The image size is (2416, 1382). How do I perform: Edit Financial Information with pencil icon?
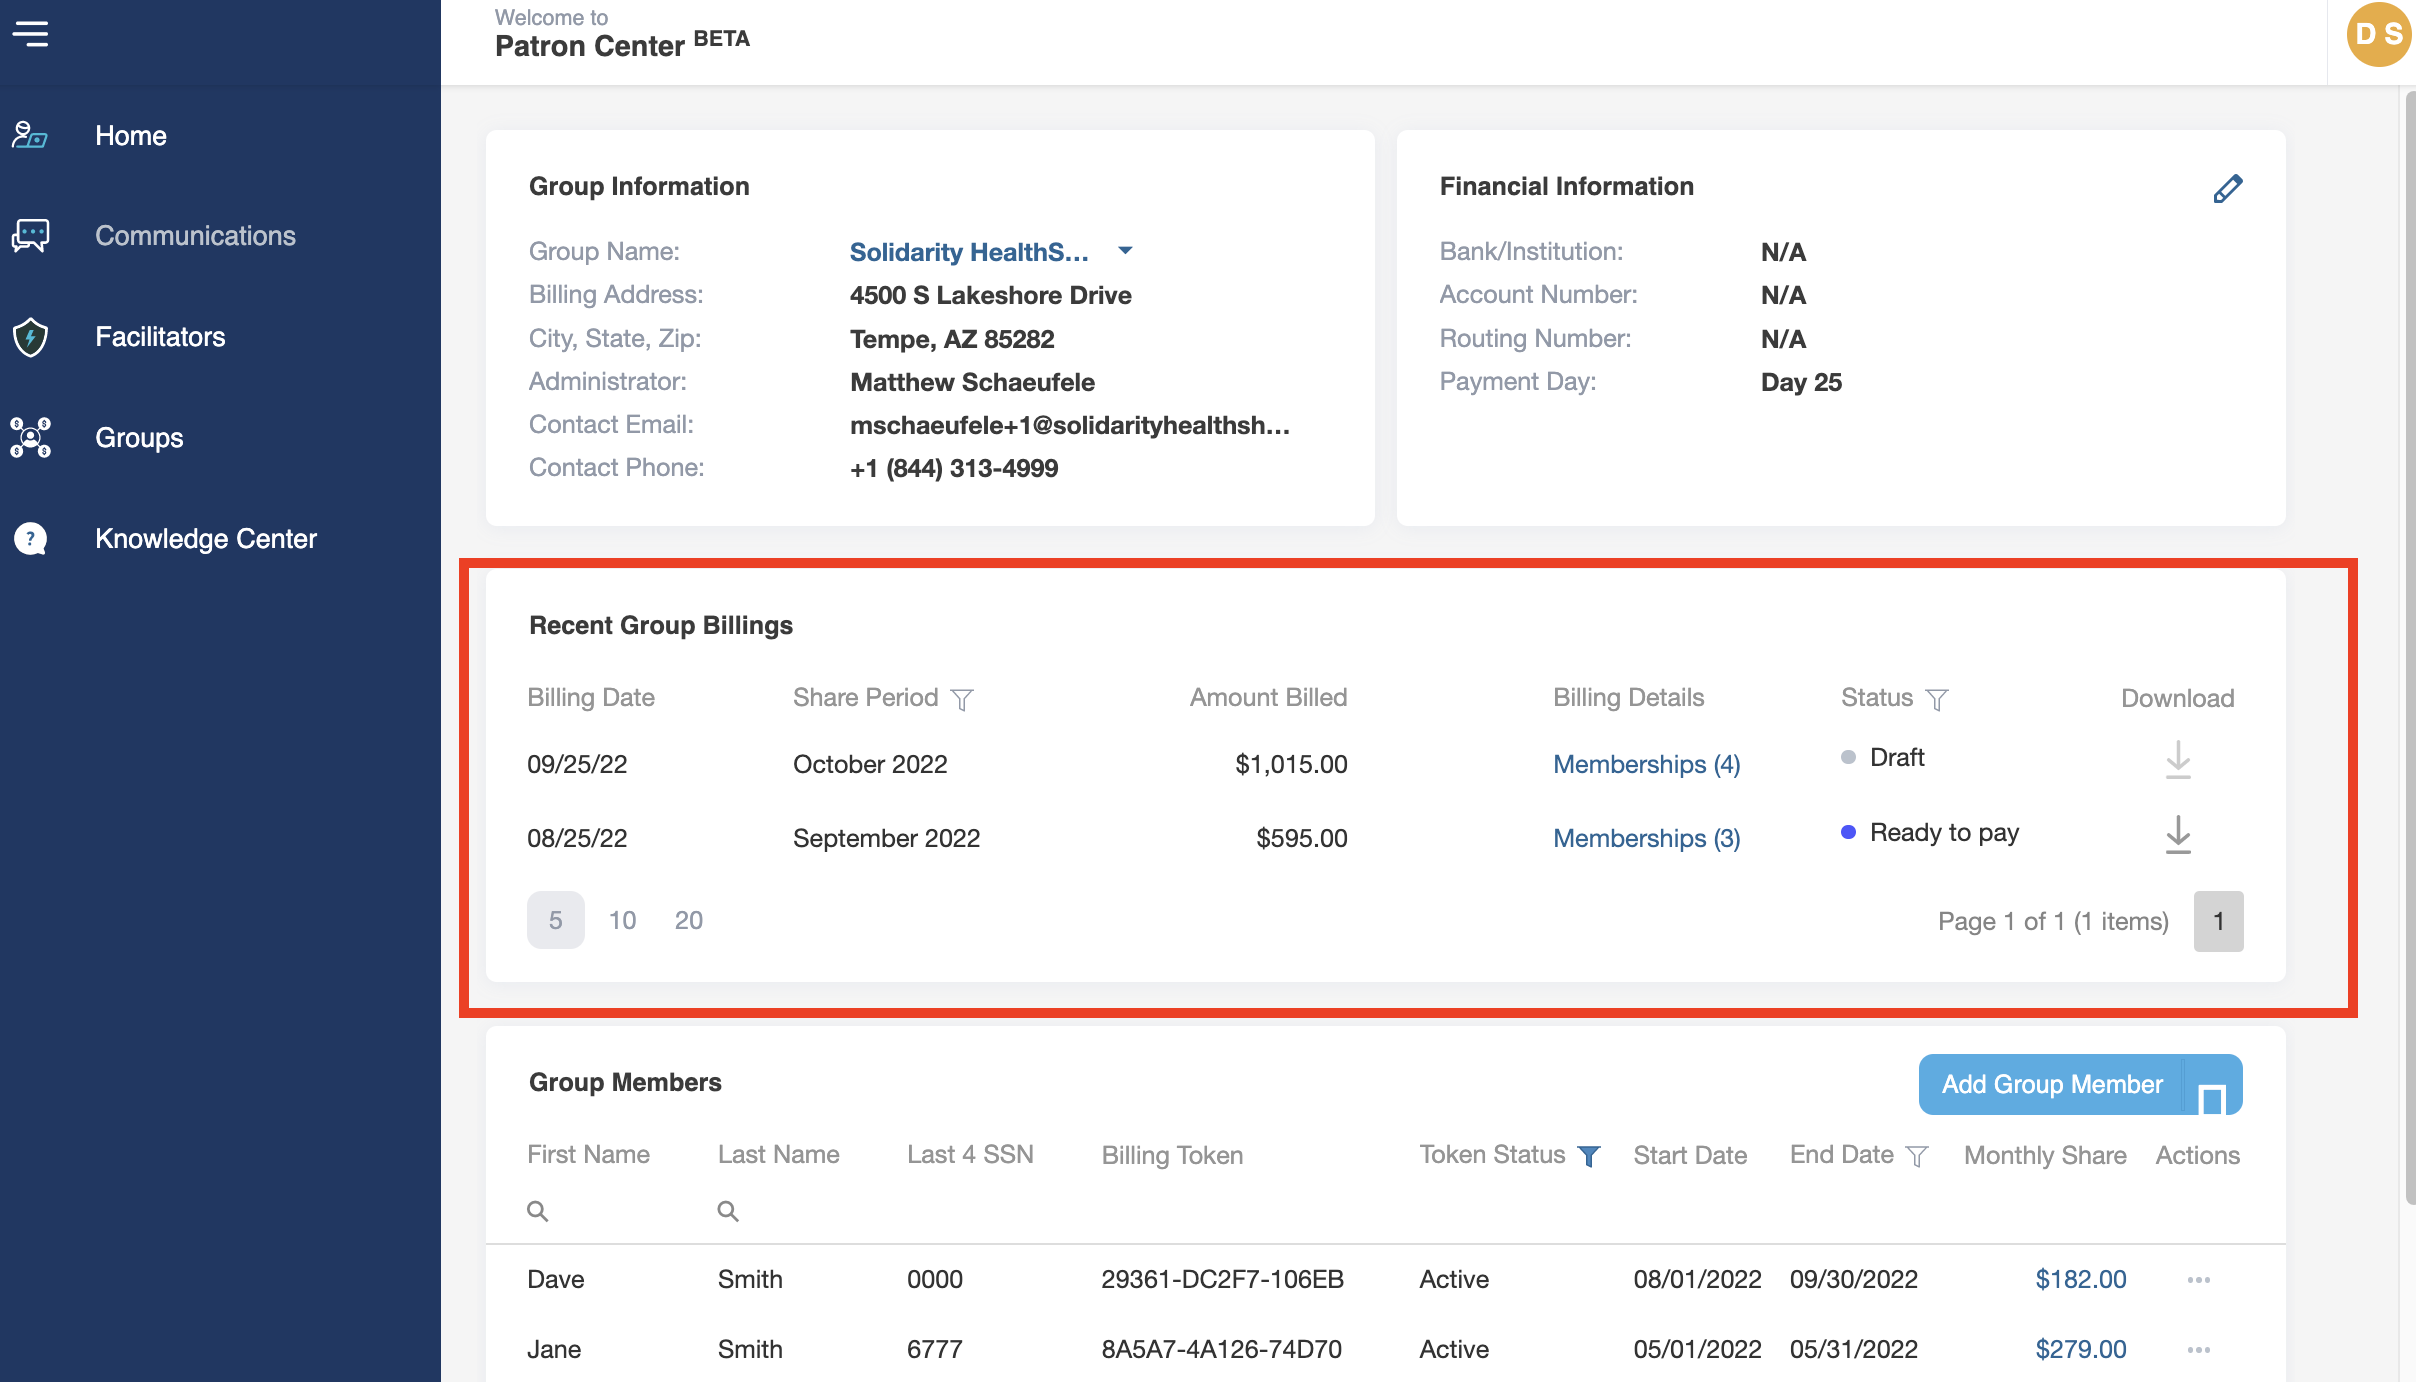(2227, 188)
